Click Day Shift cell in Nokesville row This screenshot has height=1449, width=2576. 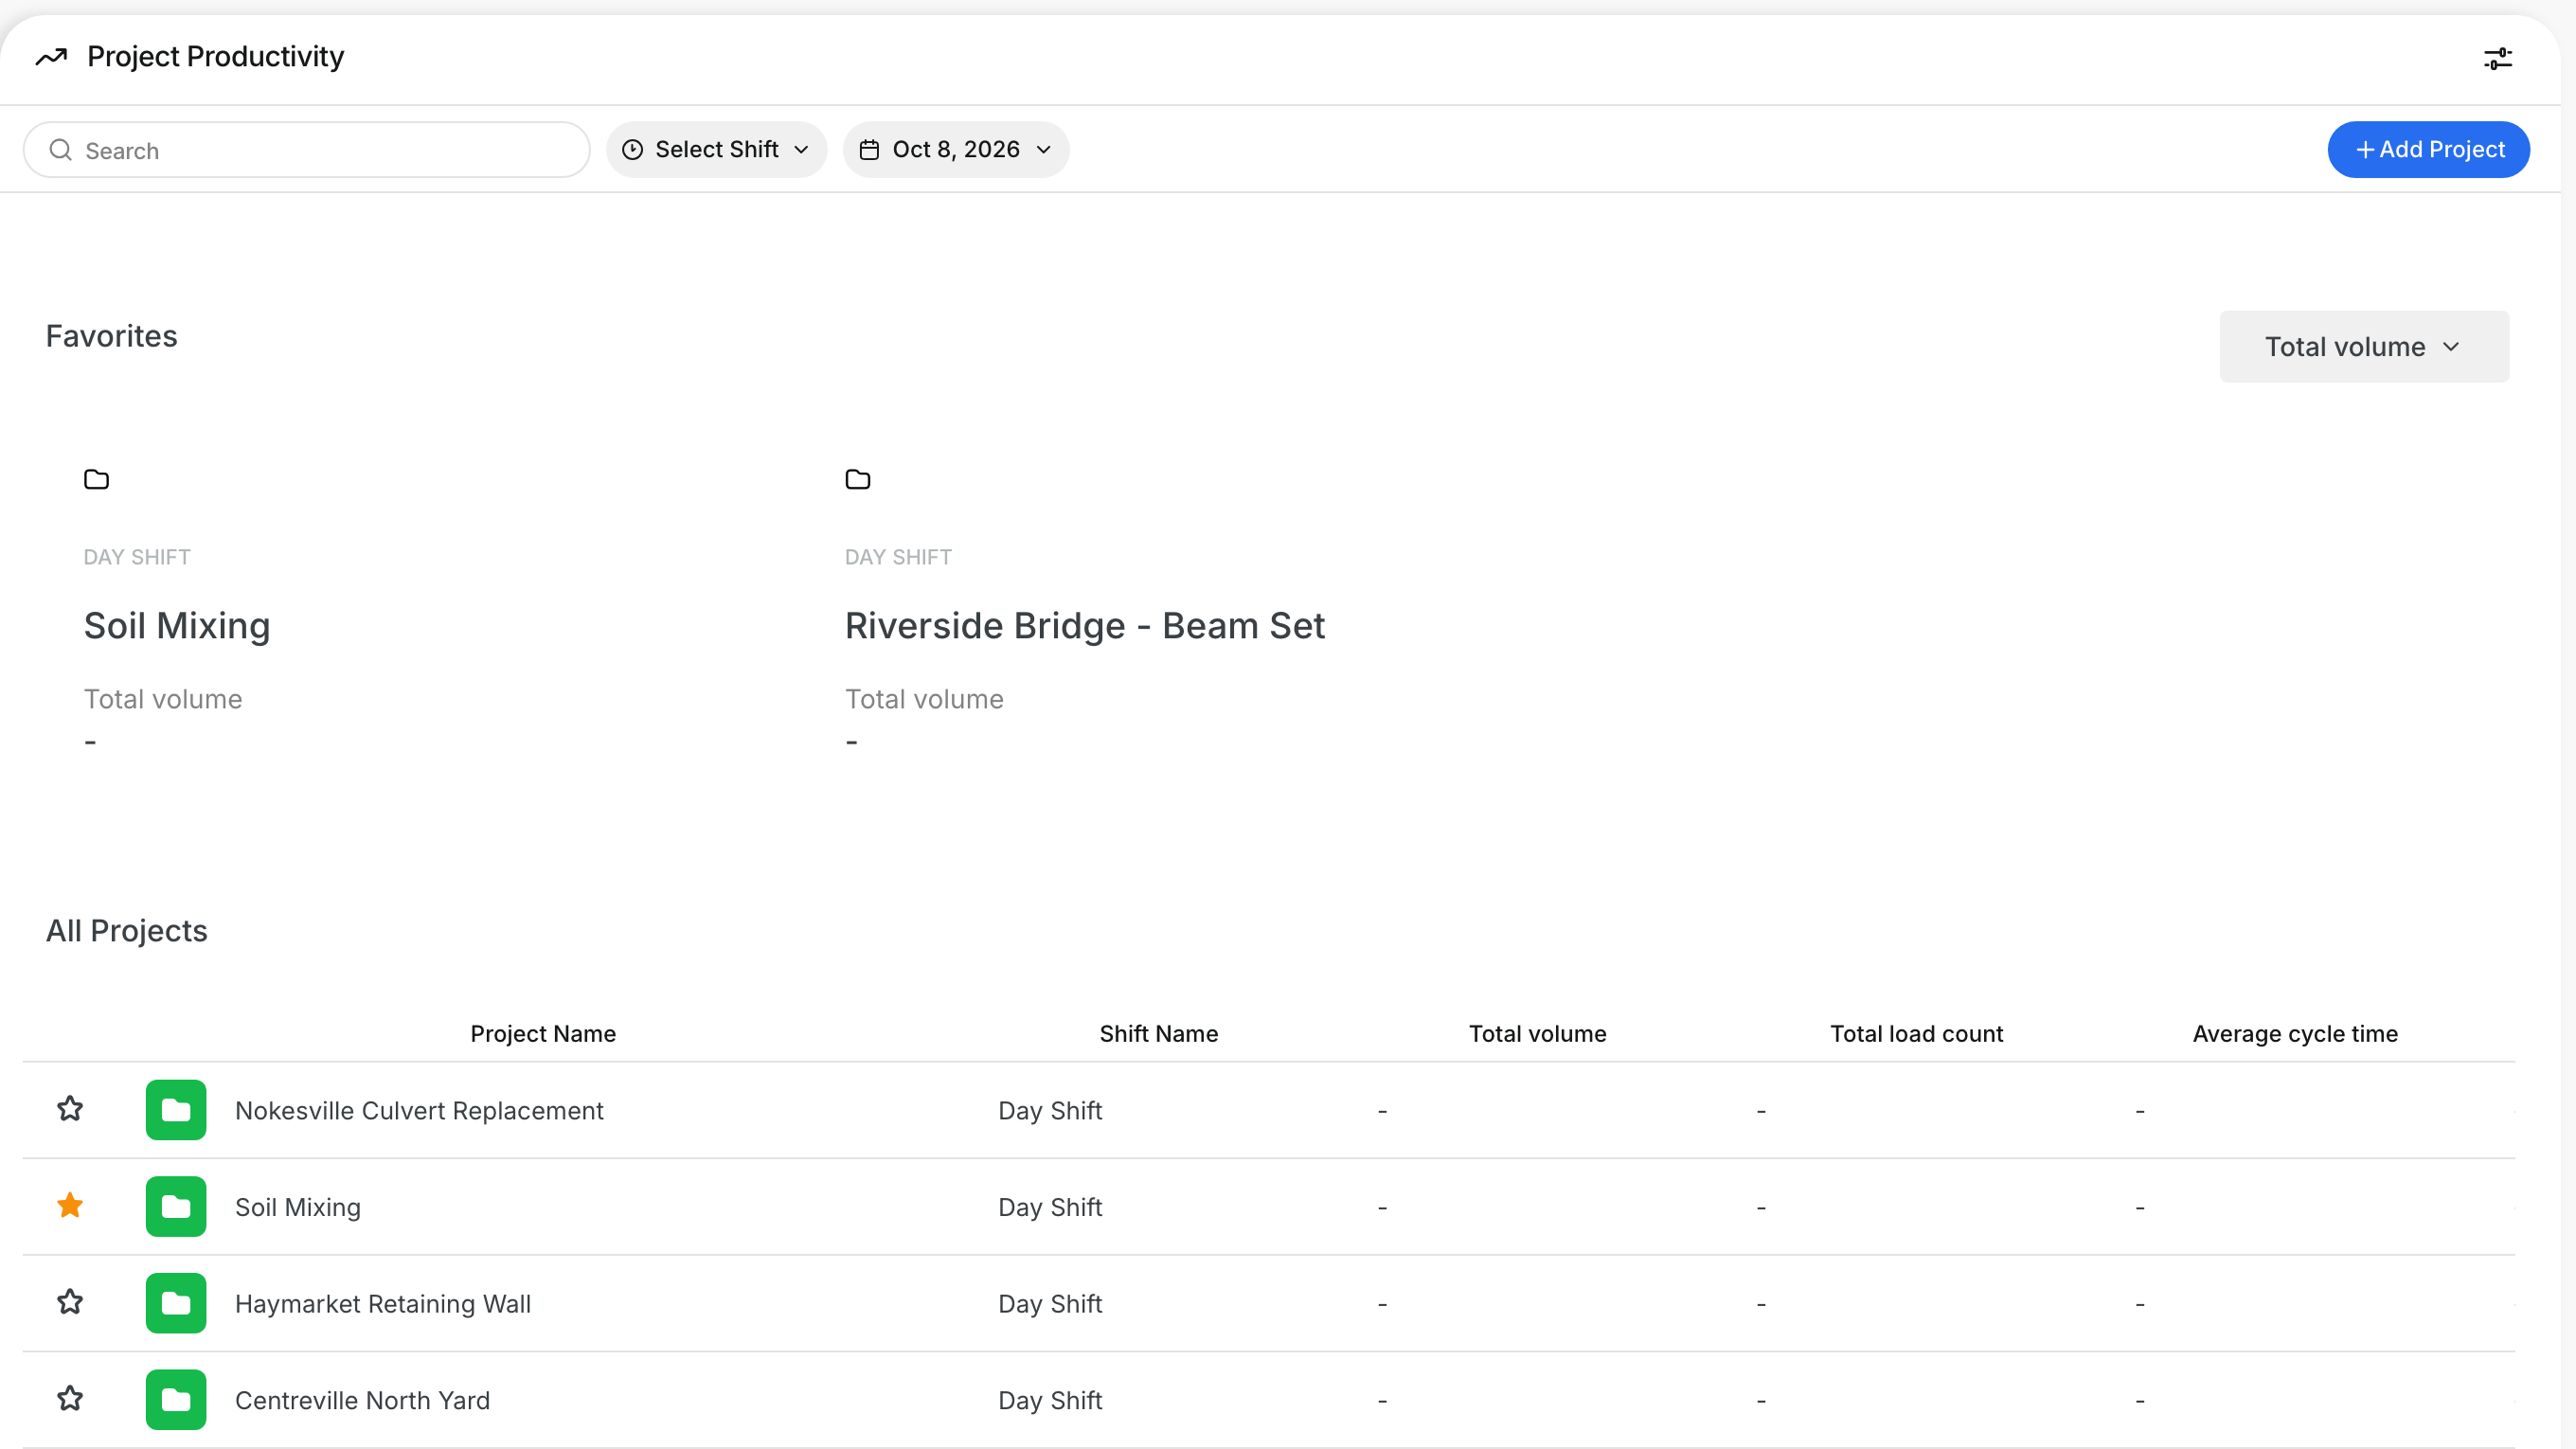(x=1050, y=1111)
